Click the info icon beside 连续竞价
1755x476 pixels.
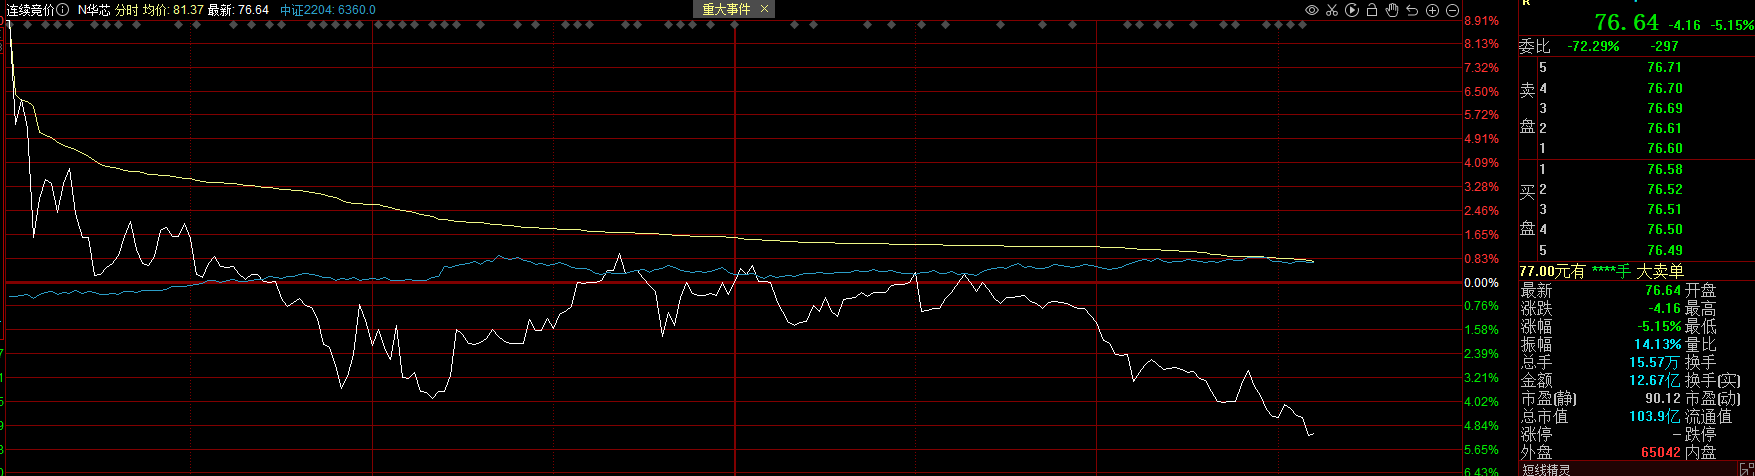pyautogui.click(x=62, y=10)
